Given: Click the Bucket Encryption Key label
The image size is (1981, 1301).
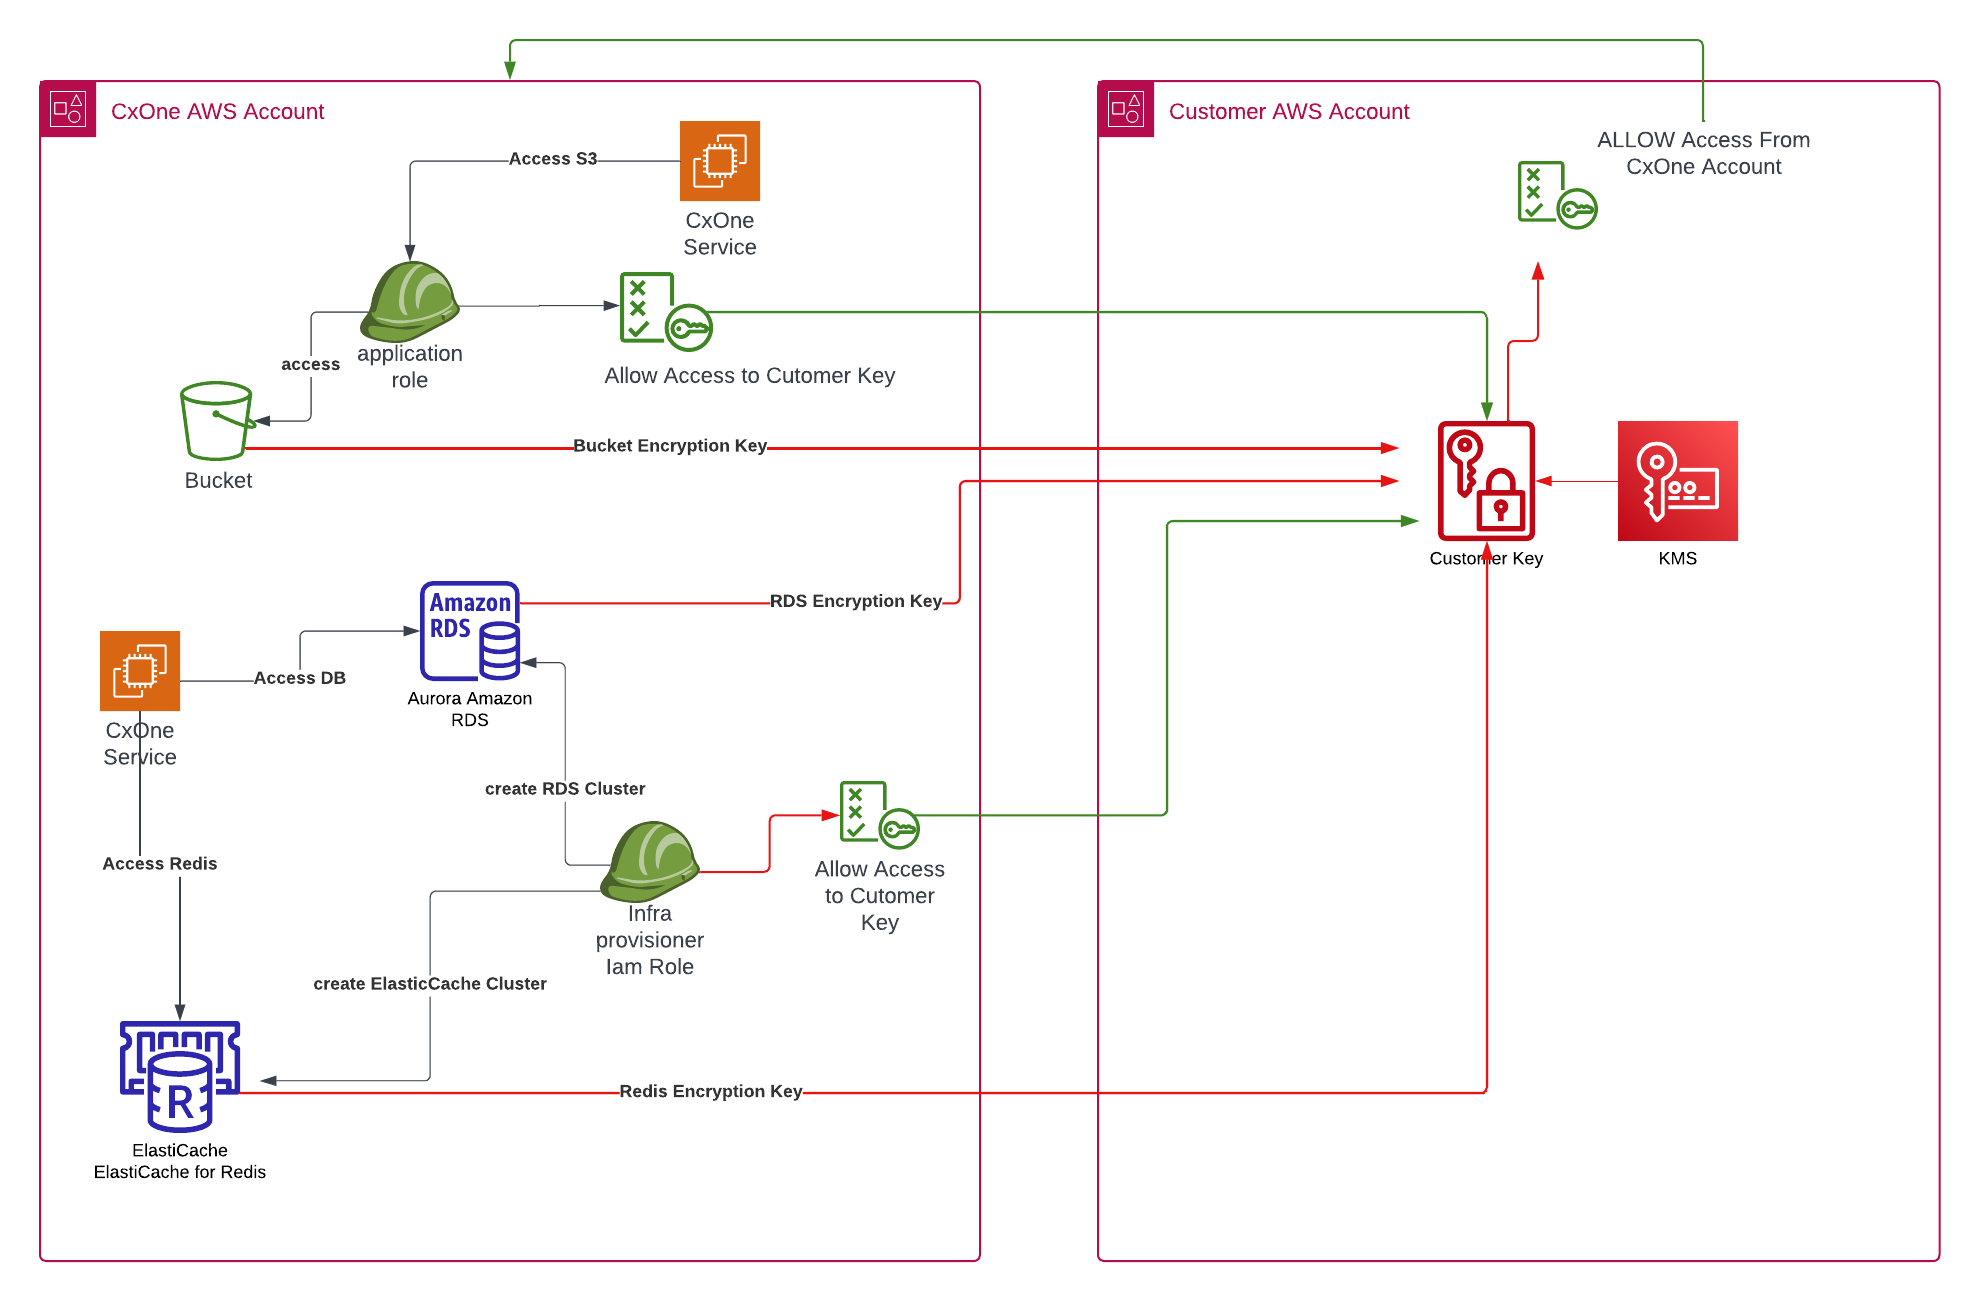Looking at the screenshot, I should pos(670,445).
